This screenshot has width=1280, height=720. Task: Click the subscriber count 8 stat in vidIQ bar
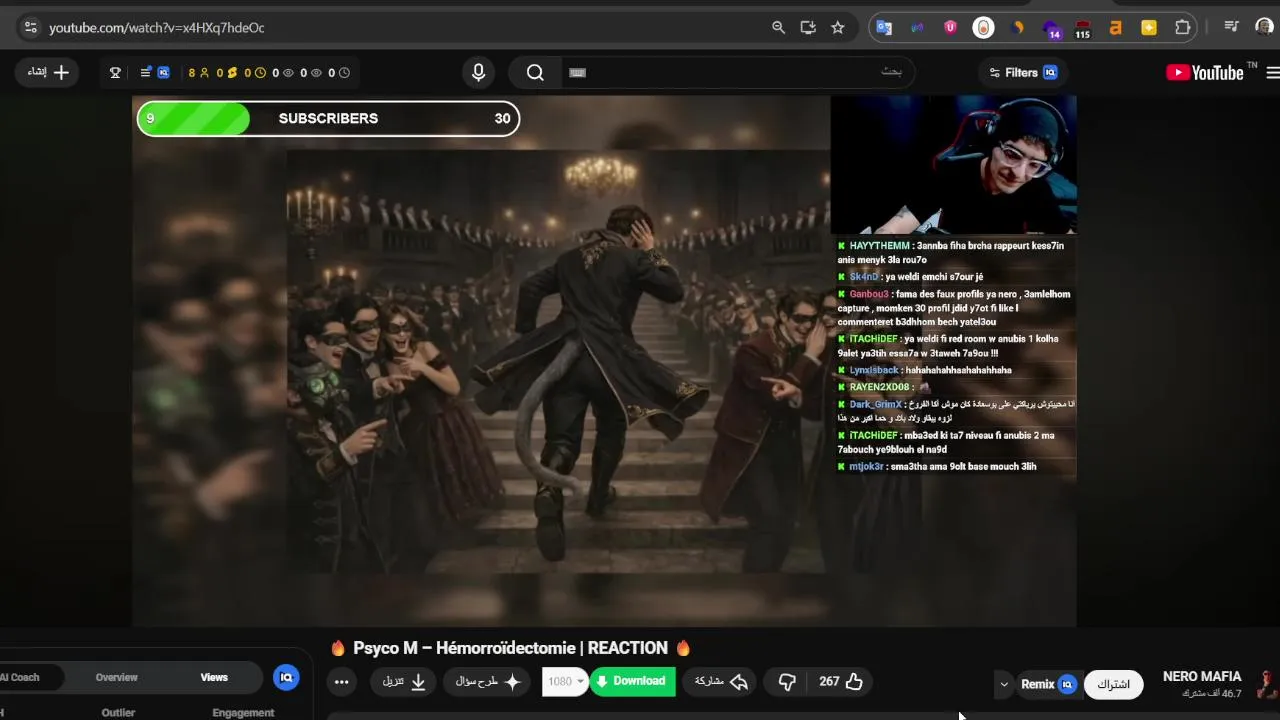coord(198,73)
